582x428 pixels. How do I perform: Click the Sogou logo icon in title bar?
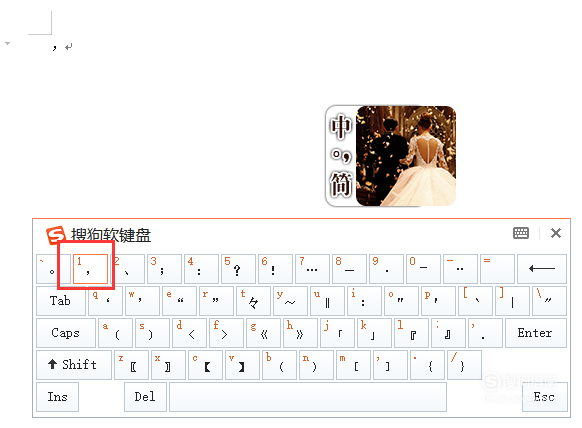tap(56, 235)
